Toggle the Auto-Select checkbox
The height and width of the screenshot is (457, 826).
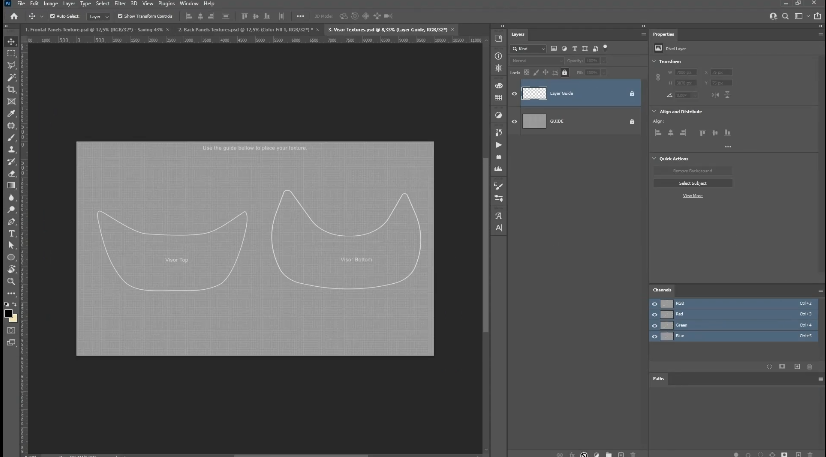coord(50,16)
